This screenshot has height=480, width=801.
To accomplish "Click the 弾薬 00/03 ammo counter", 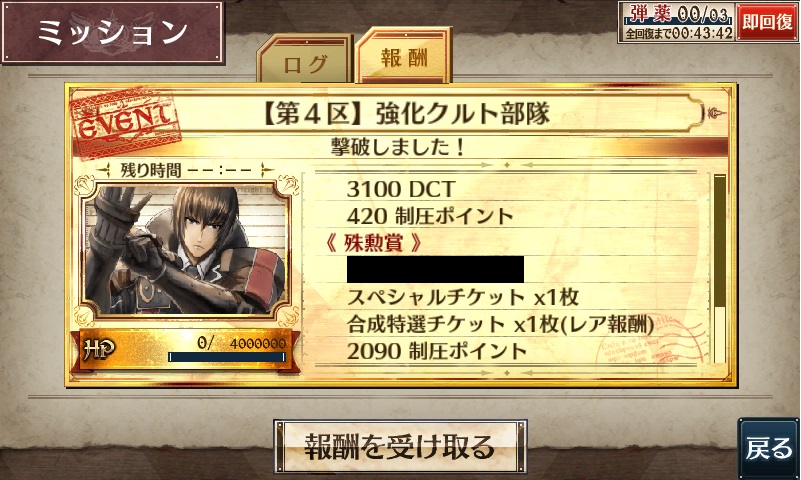I will (x=677, y=14).
